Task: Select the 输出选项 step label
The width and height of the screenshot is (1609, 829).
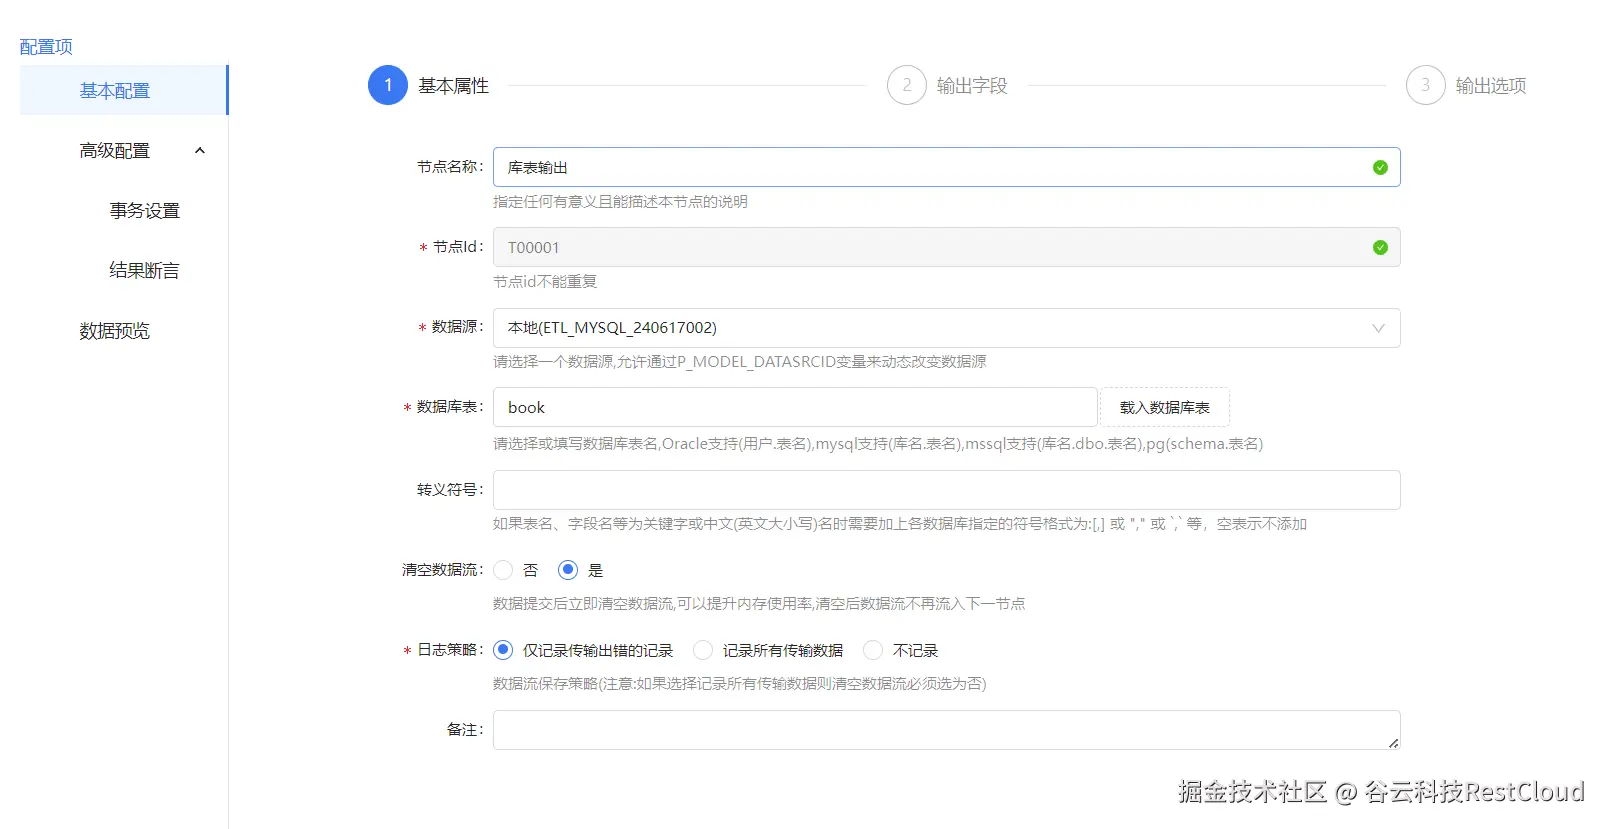Action: [x=1491, y=86]
